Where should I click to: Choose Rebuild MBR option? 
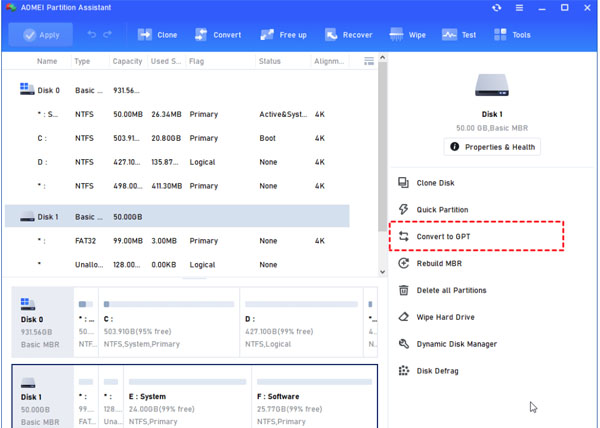click(439, 264)
